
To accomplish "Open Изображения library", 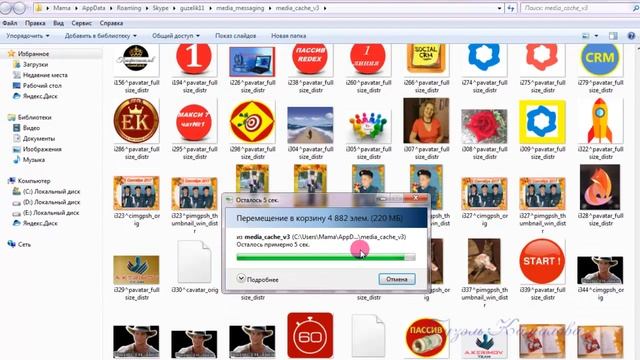I will pos(42,149).
